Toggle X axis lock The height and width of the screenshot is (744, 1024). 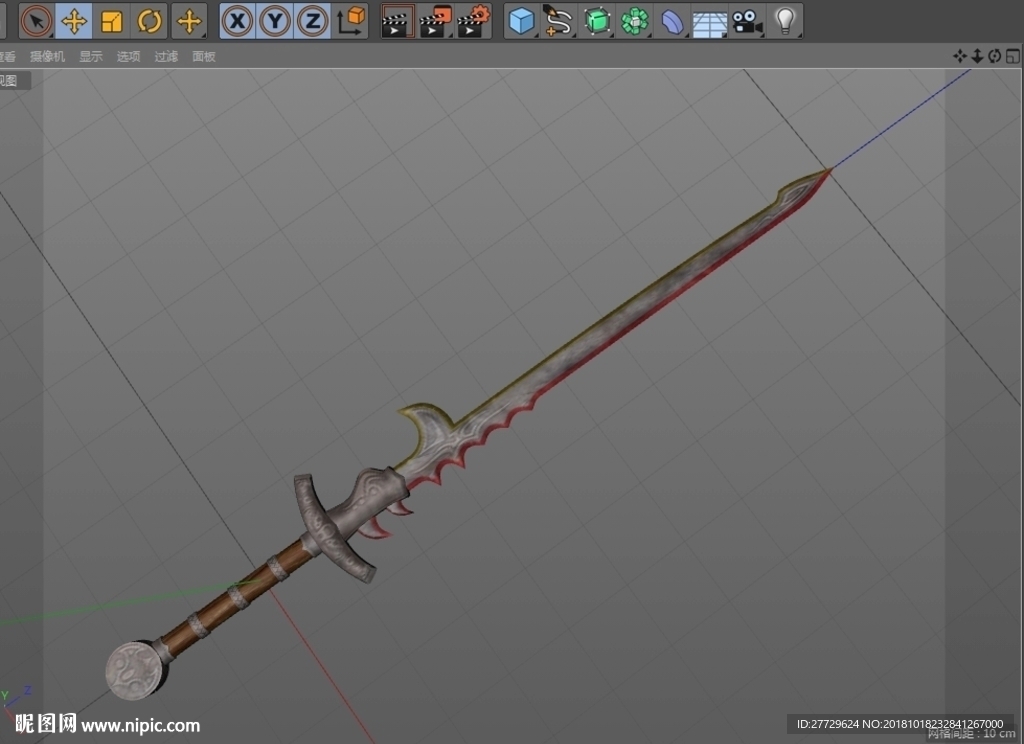pos(238,21)
